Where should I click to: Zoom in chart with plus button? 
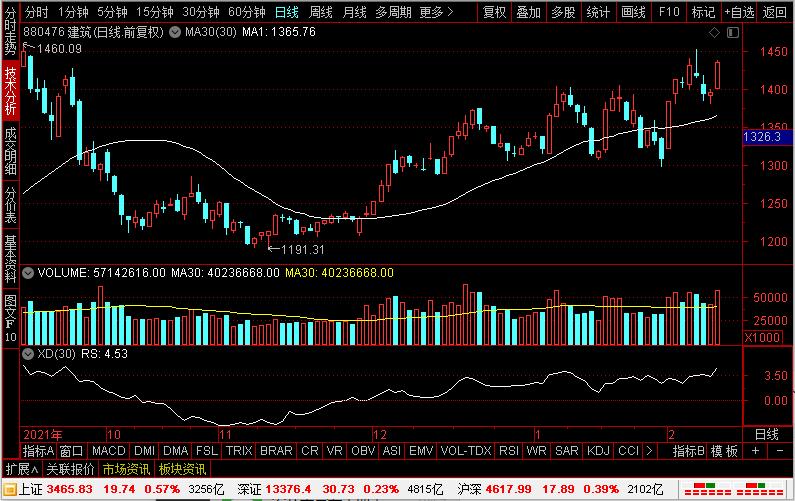coord(755,451)
